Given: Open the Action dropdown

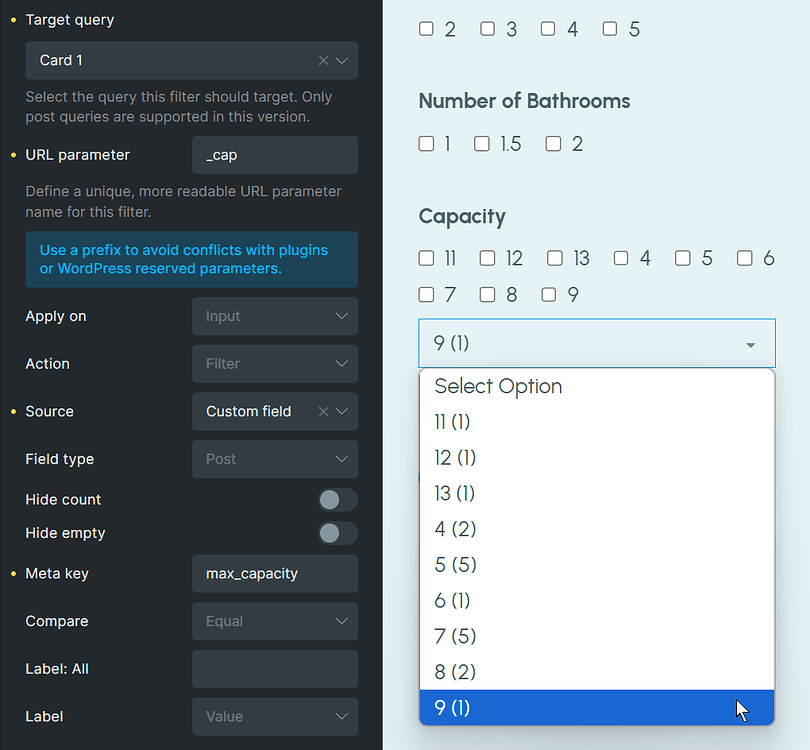Looking at the screenshot, I should [274, 364].
